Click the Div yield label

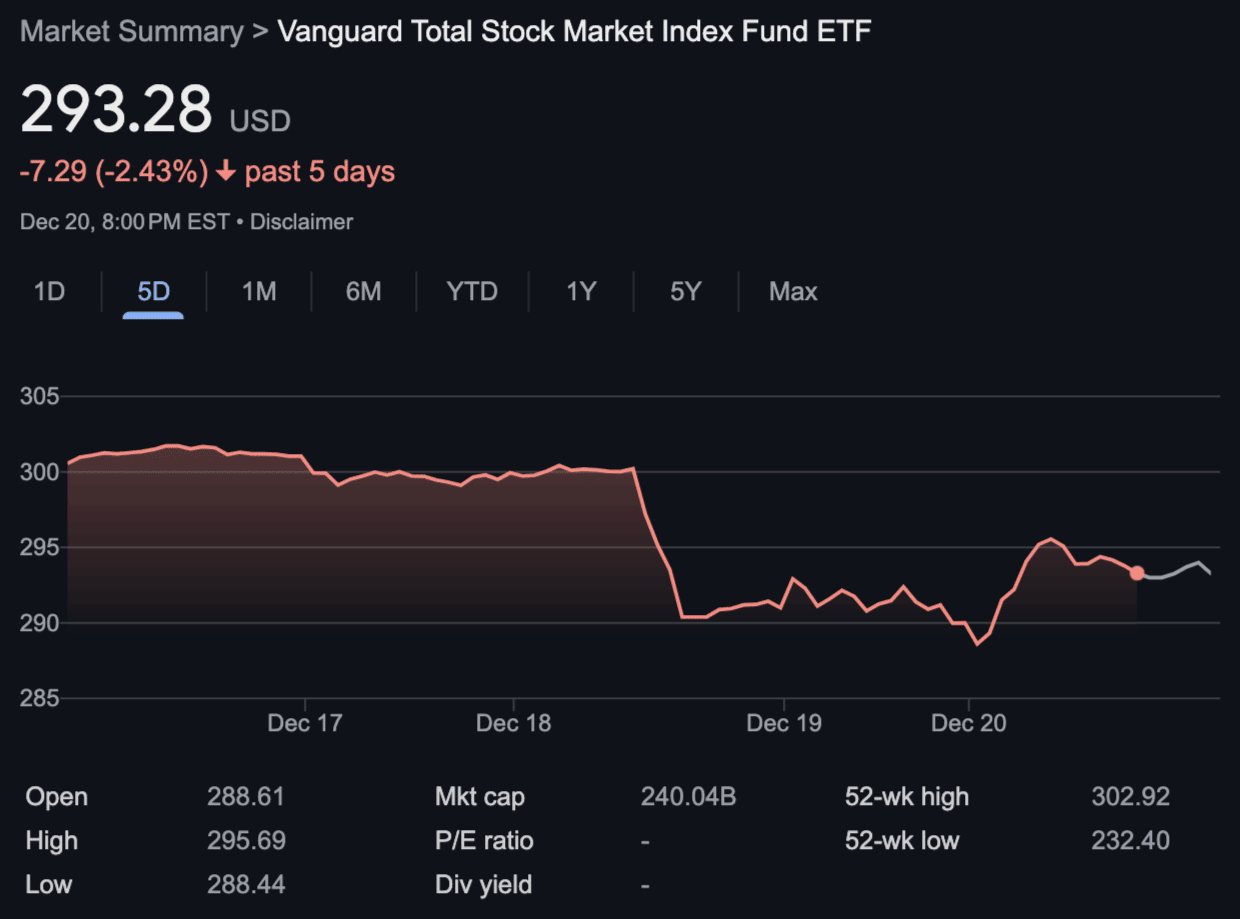pos(484,885)
